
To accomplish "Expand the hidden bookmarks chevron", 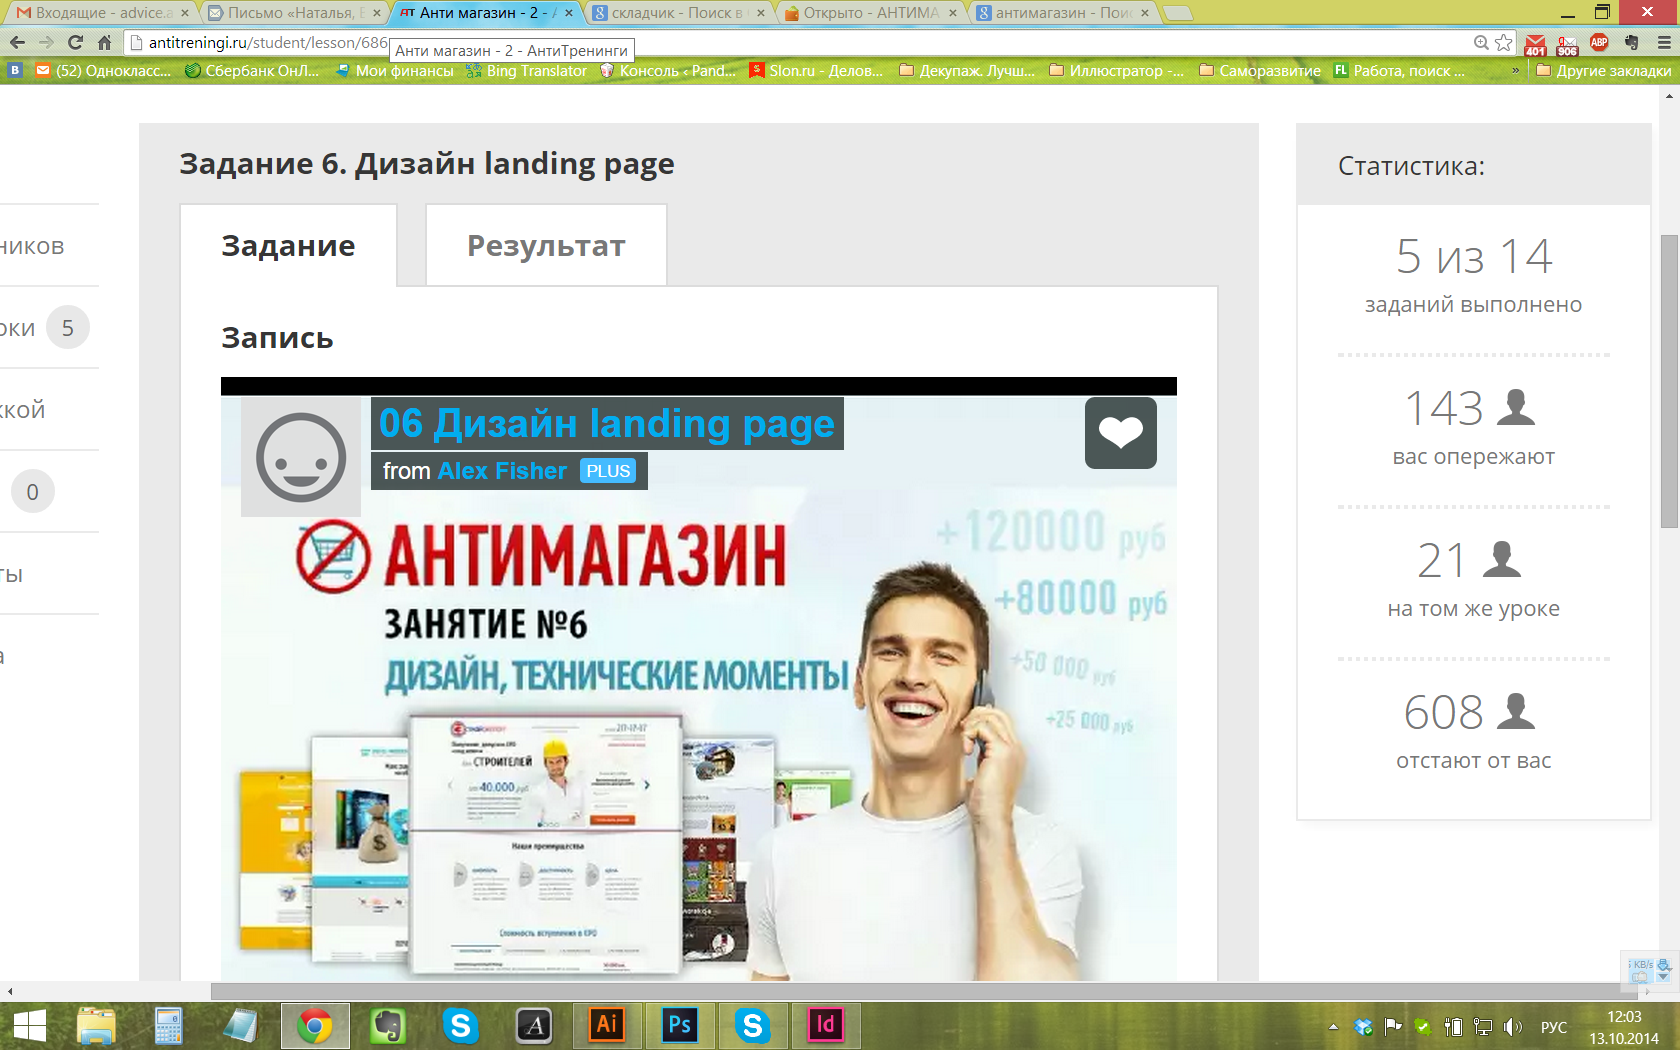I will click(x=1515, y=70).
